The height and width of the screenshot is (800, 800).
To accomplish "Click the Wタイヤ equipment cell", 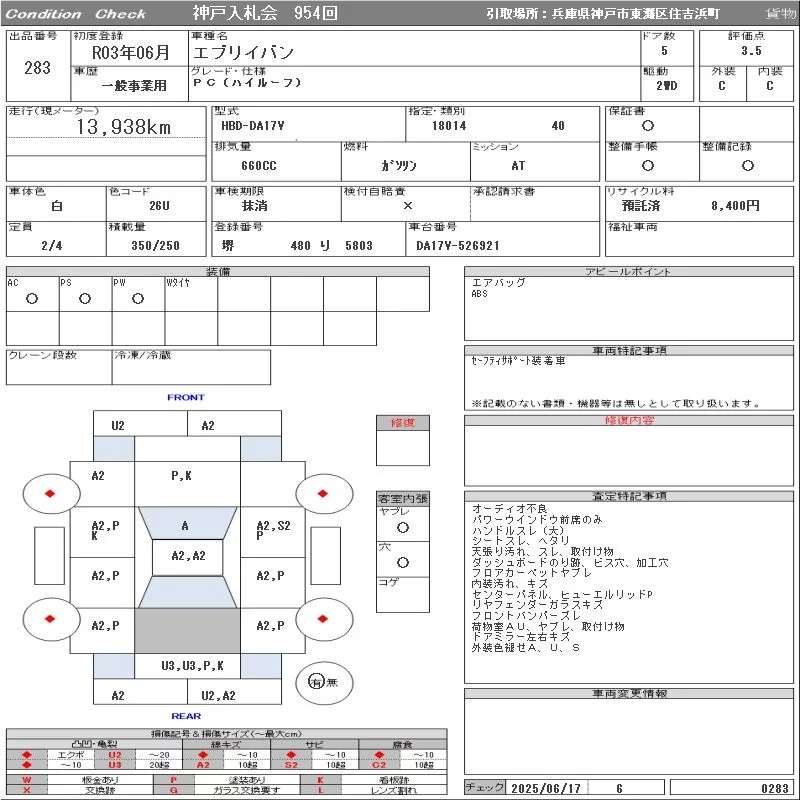I will (191, 294).
